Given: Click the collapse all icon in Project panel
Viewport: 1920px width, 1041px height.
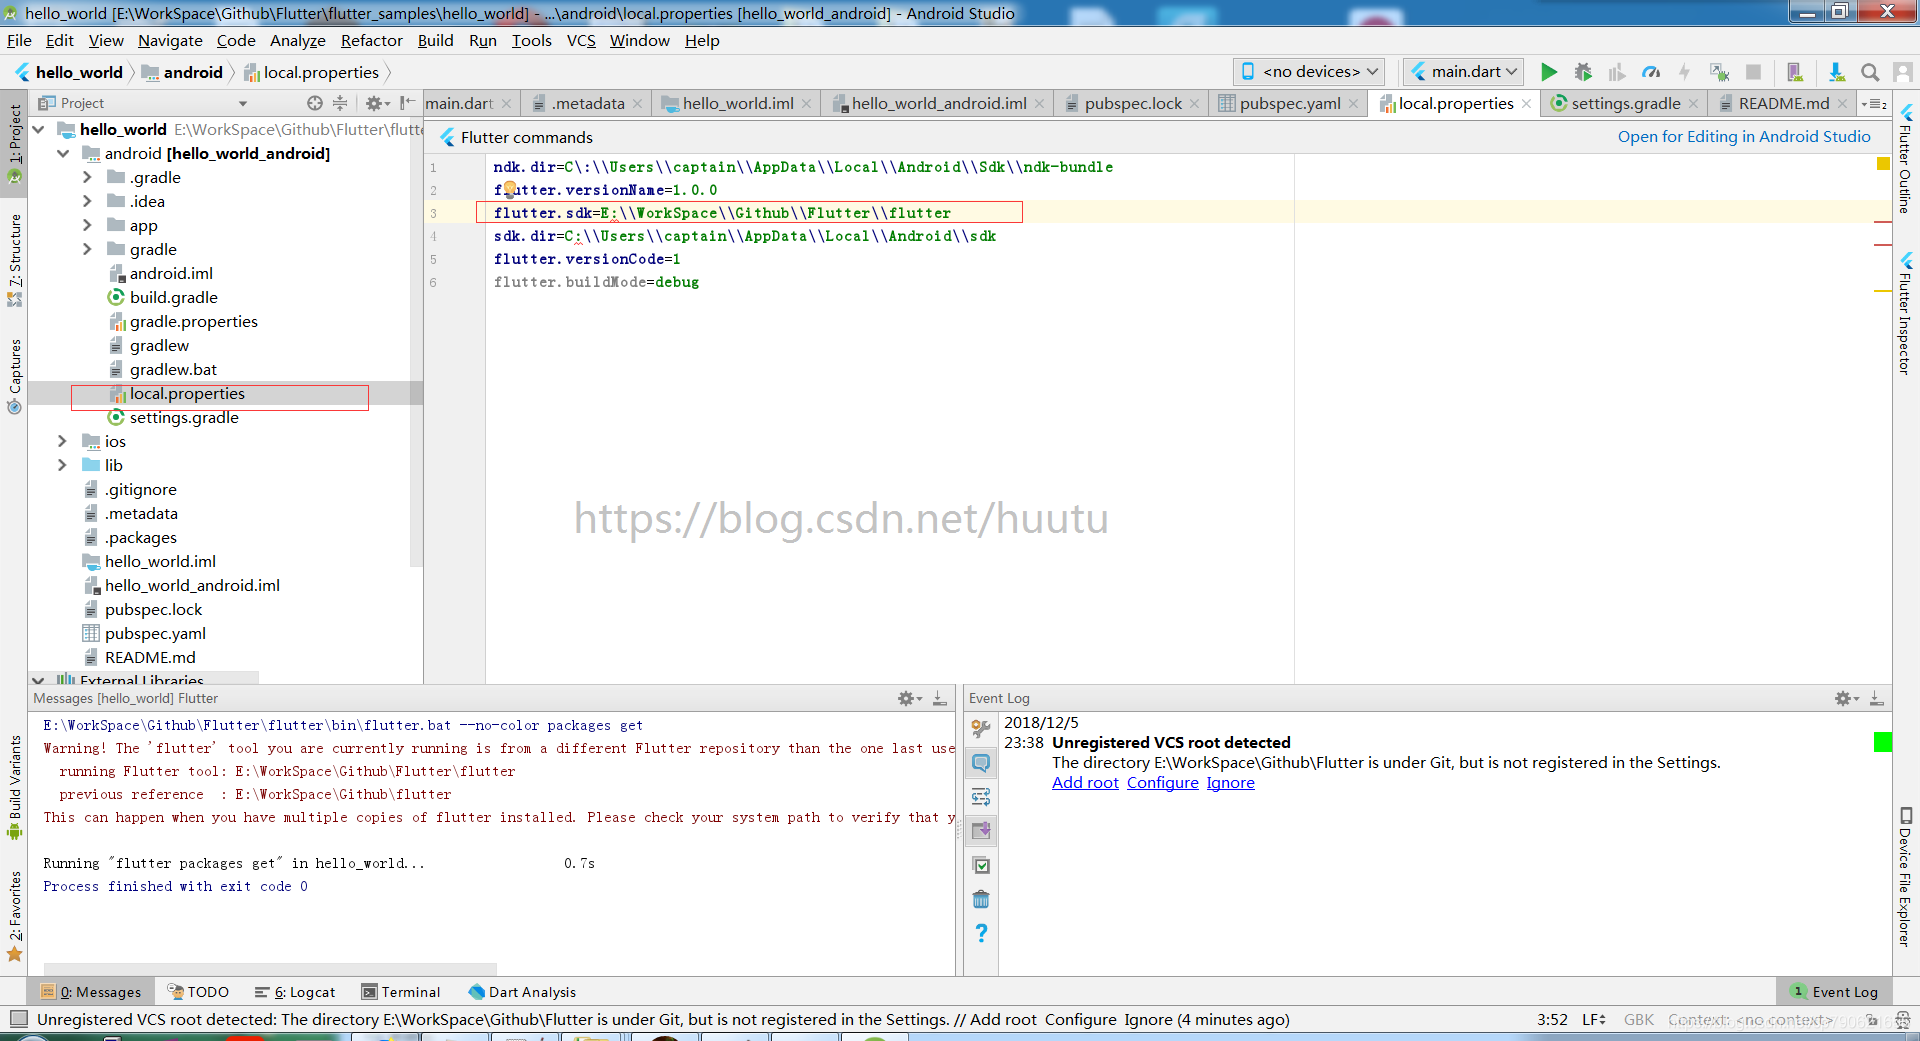Looking at the screenshot, I should click(x=340, y=103).
